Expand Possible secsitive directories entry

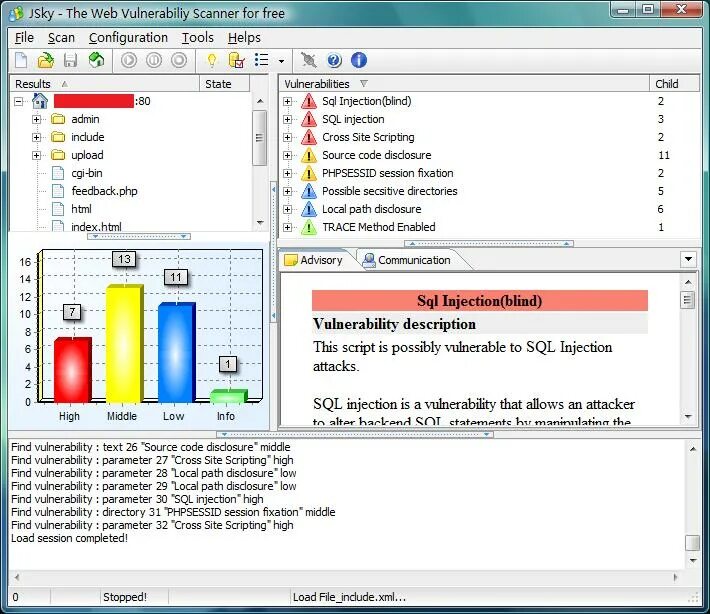287,191
